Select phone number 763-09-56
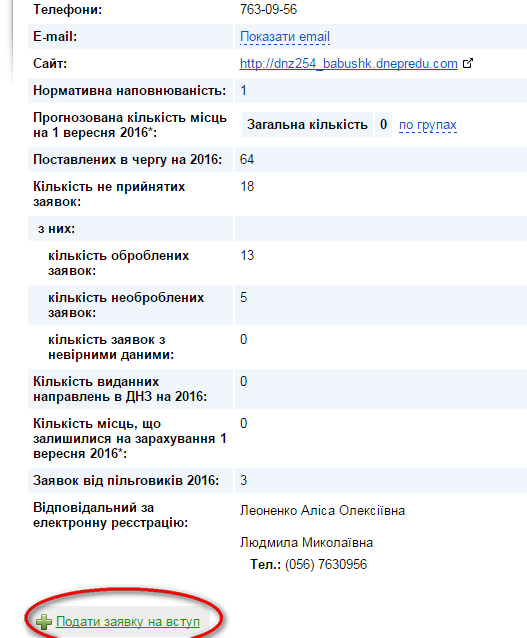This screenshot has width=527, height=638. pos(269,9)
